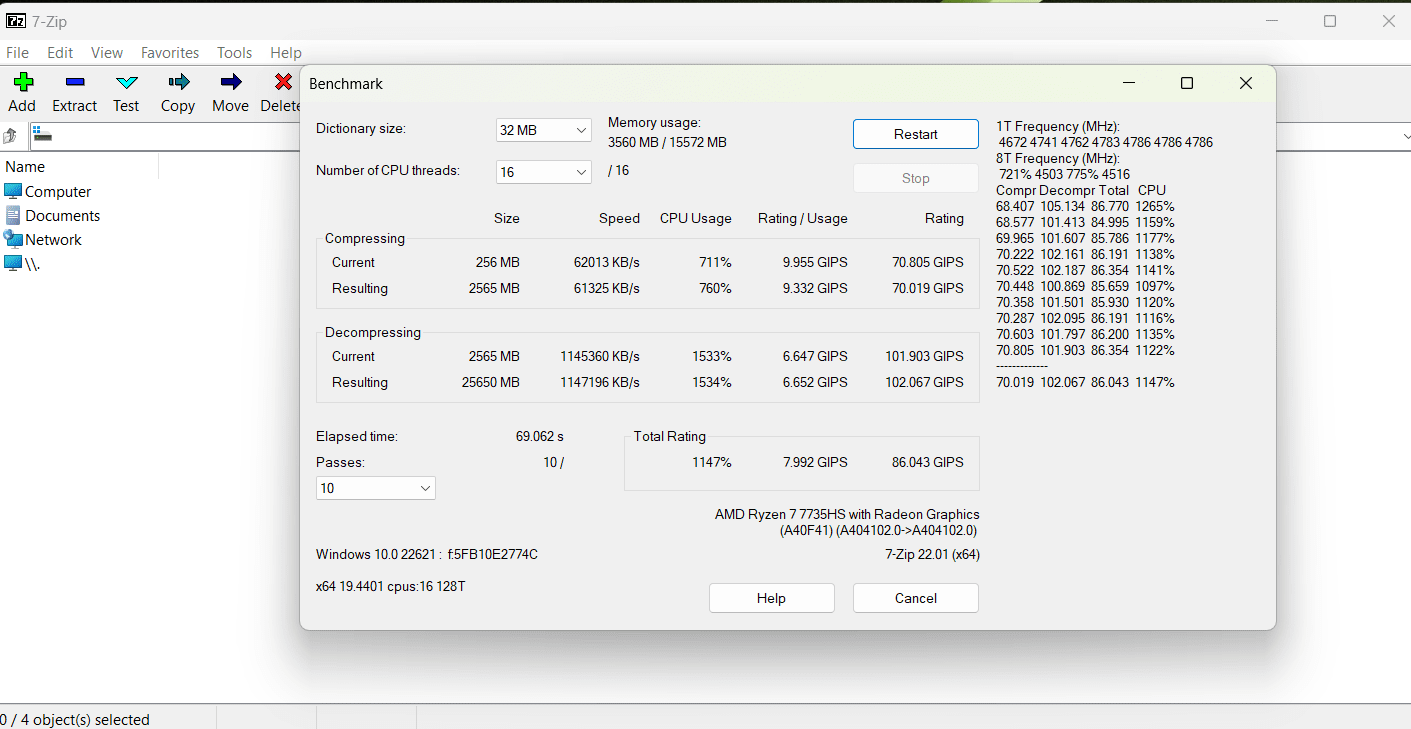The height and width of the screenshot is (729, 1411).
Task: Open the Passes dropdown
Action: click(x=375, y=488)
